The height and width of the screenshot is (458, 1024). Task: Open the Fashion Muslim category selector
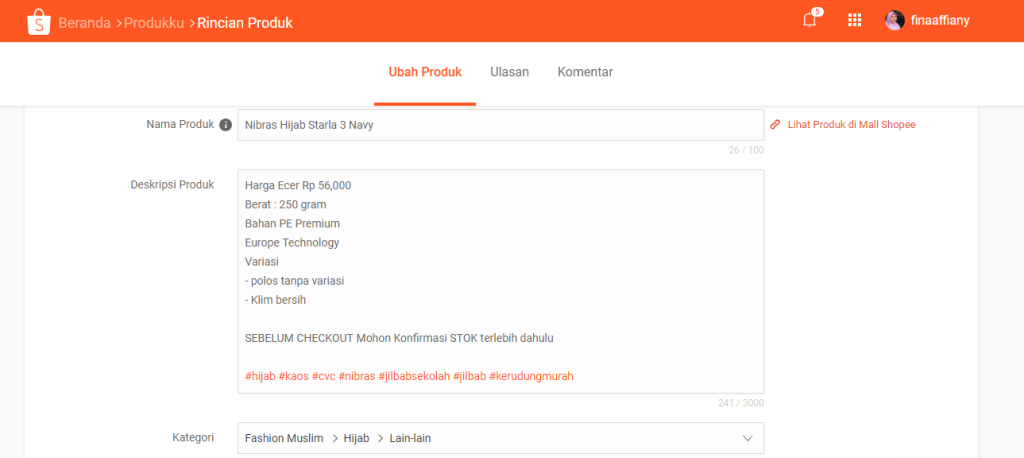pos(500,438)
